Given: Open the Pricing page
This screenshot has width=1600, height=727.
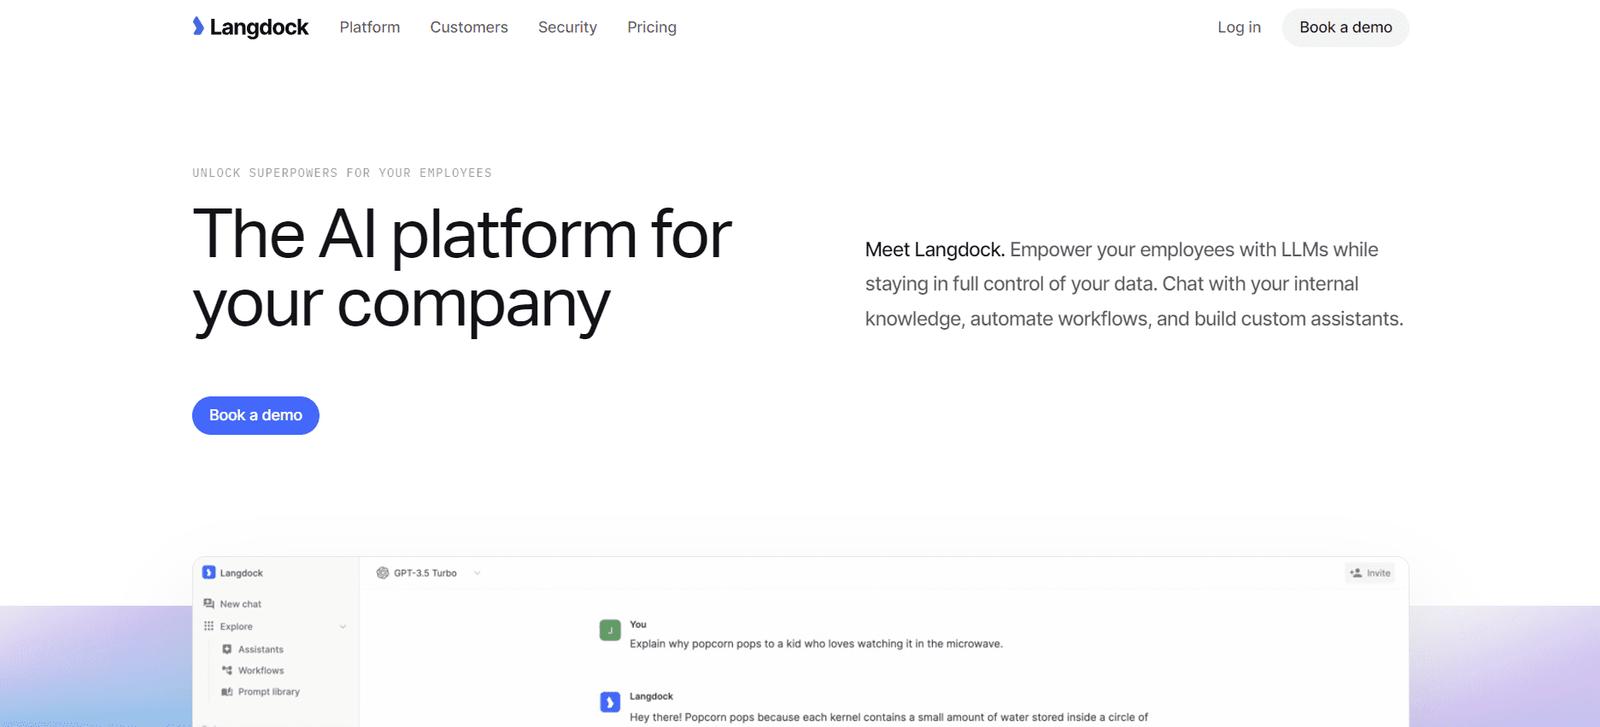Looking at the screenshot, I should (x=652, y=27).
